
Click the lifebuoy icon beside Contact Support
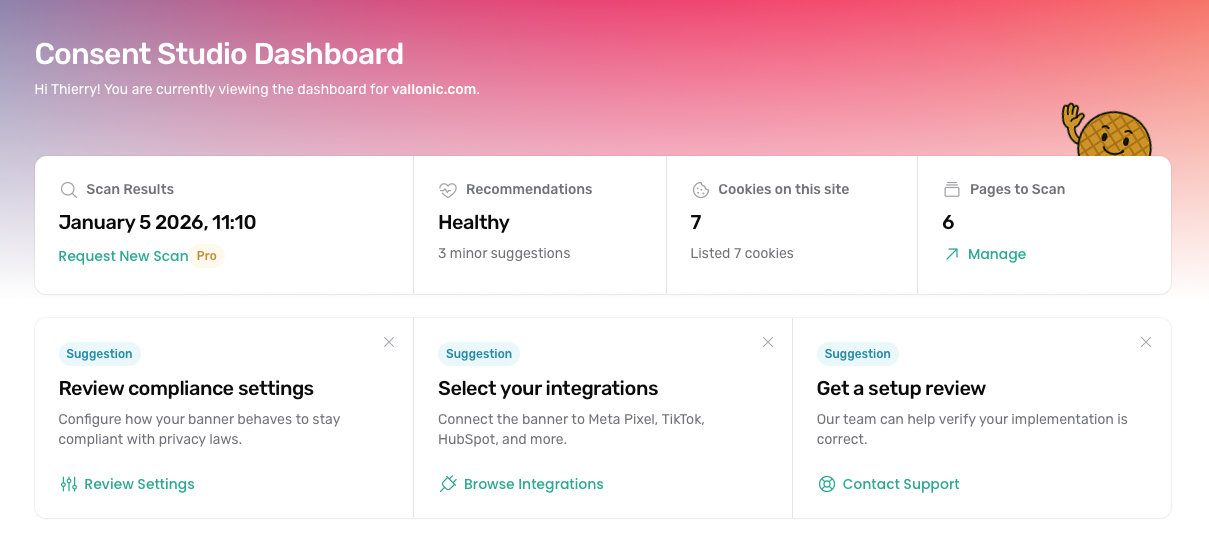tap(827, 484)
